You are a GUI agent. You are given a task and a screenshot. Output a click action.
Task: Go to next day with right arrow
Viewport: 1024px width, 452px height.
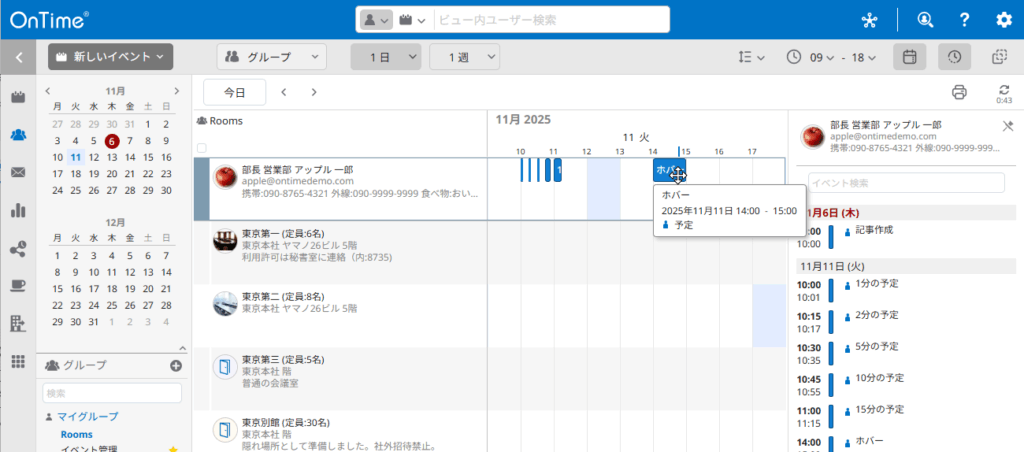314,92
